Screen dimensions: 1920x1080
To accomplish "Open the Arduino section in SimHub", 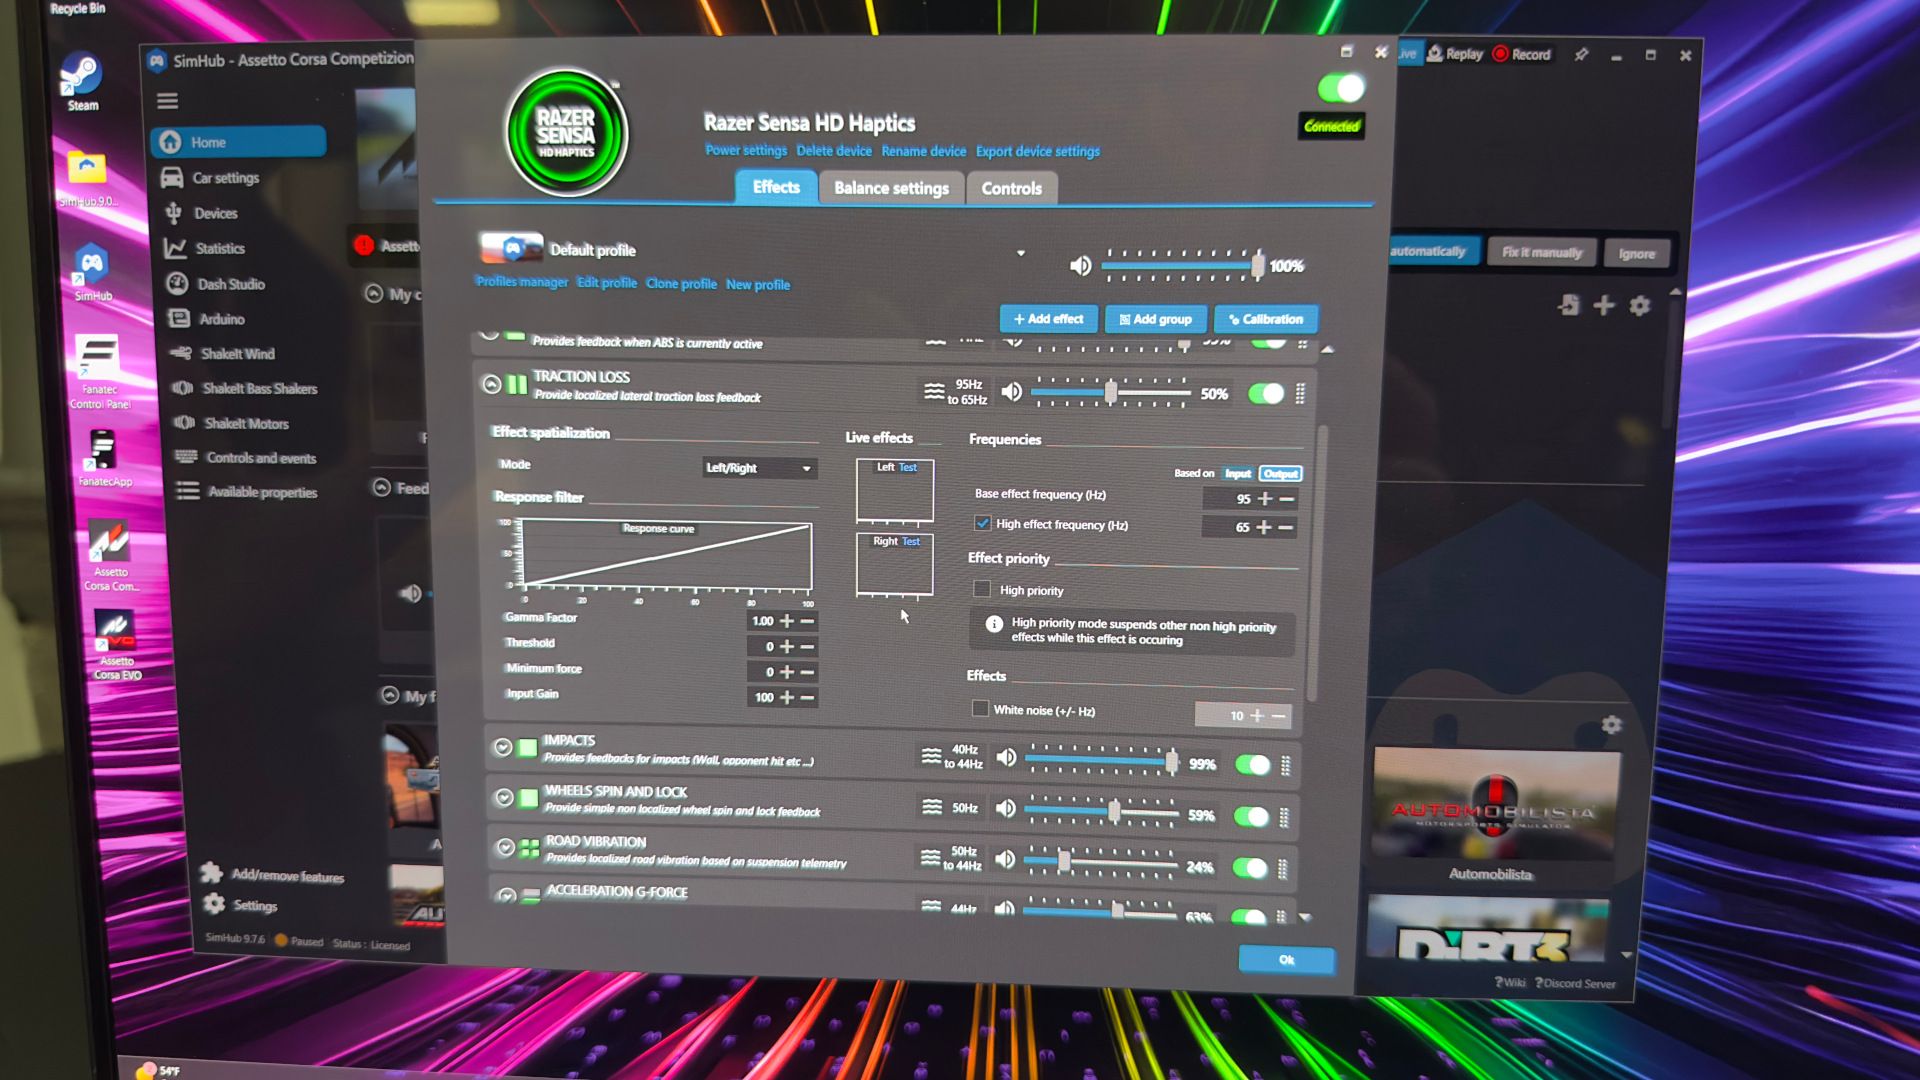I will point(224,318).
